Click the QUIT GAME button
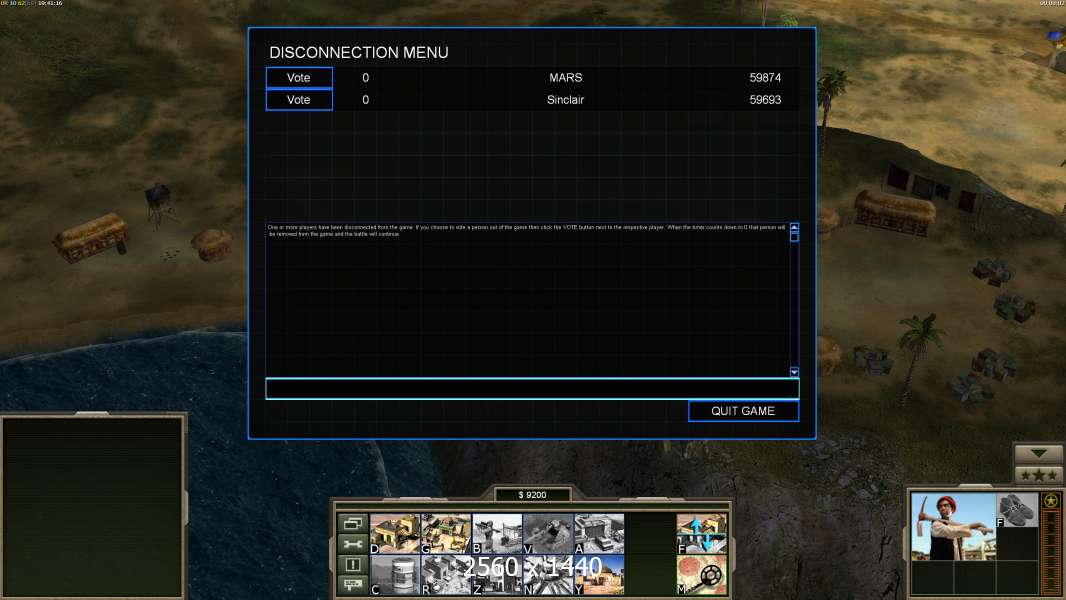This screenshot has width=1066, height=600. (743, 411)
